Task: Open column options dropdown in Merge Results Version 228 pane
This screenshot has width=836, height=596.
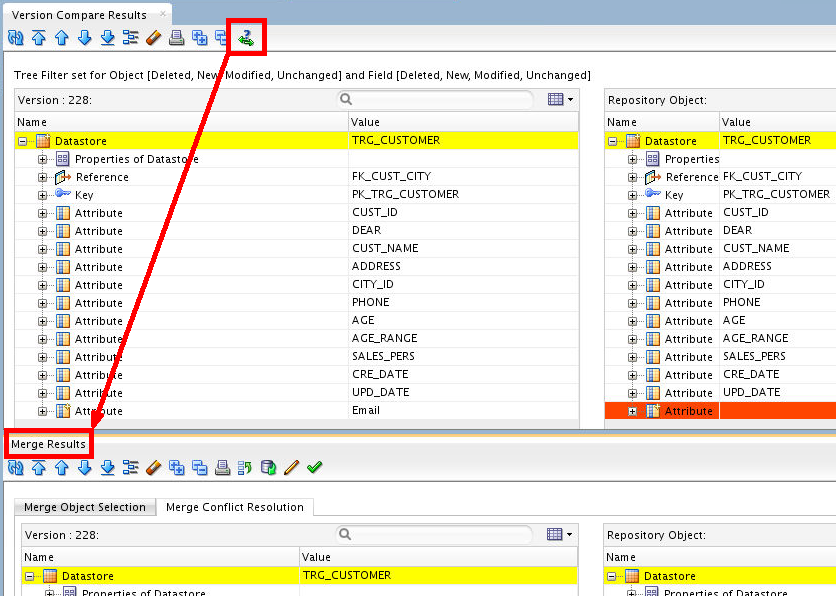Action: pyautogui.click(x=559, y=534)
